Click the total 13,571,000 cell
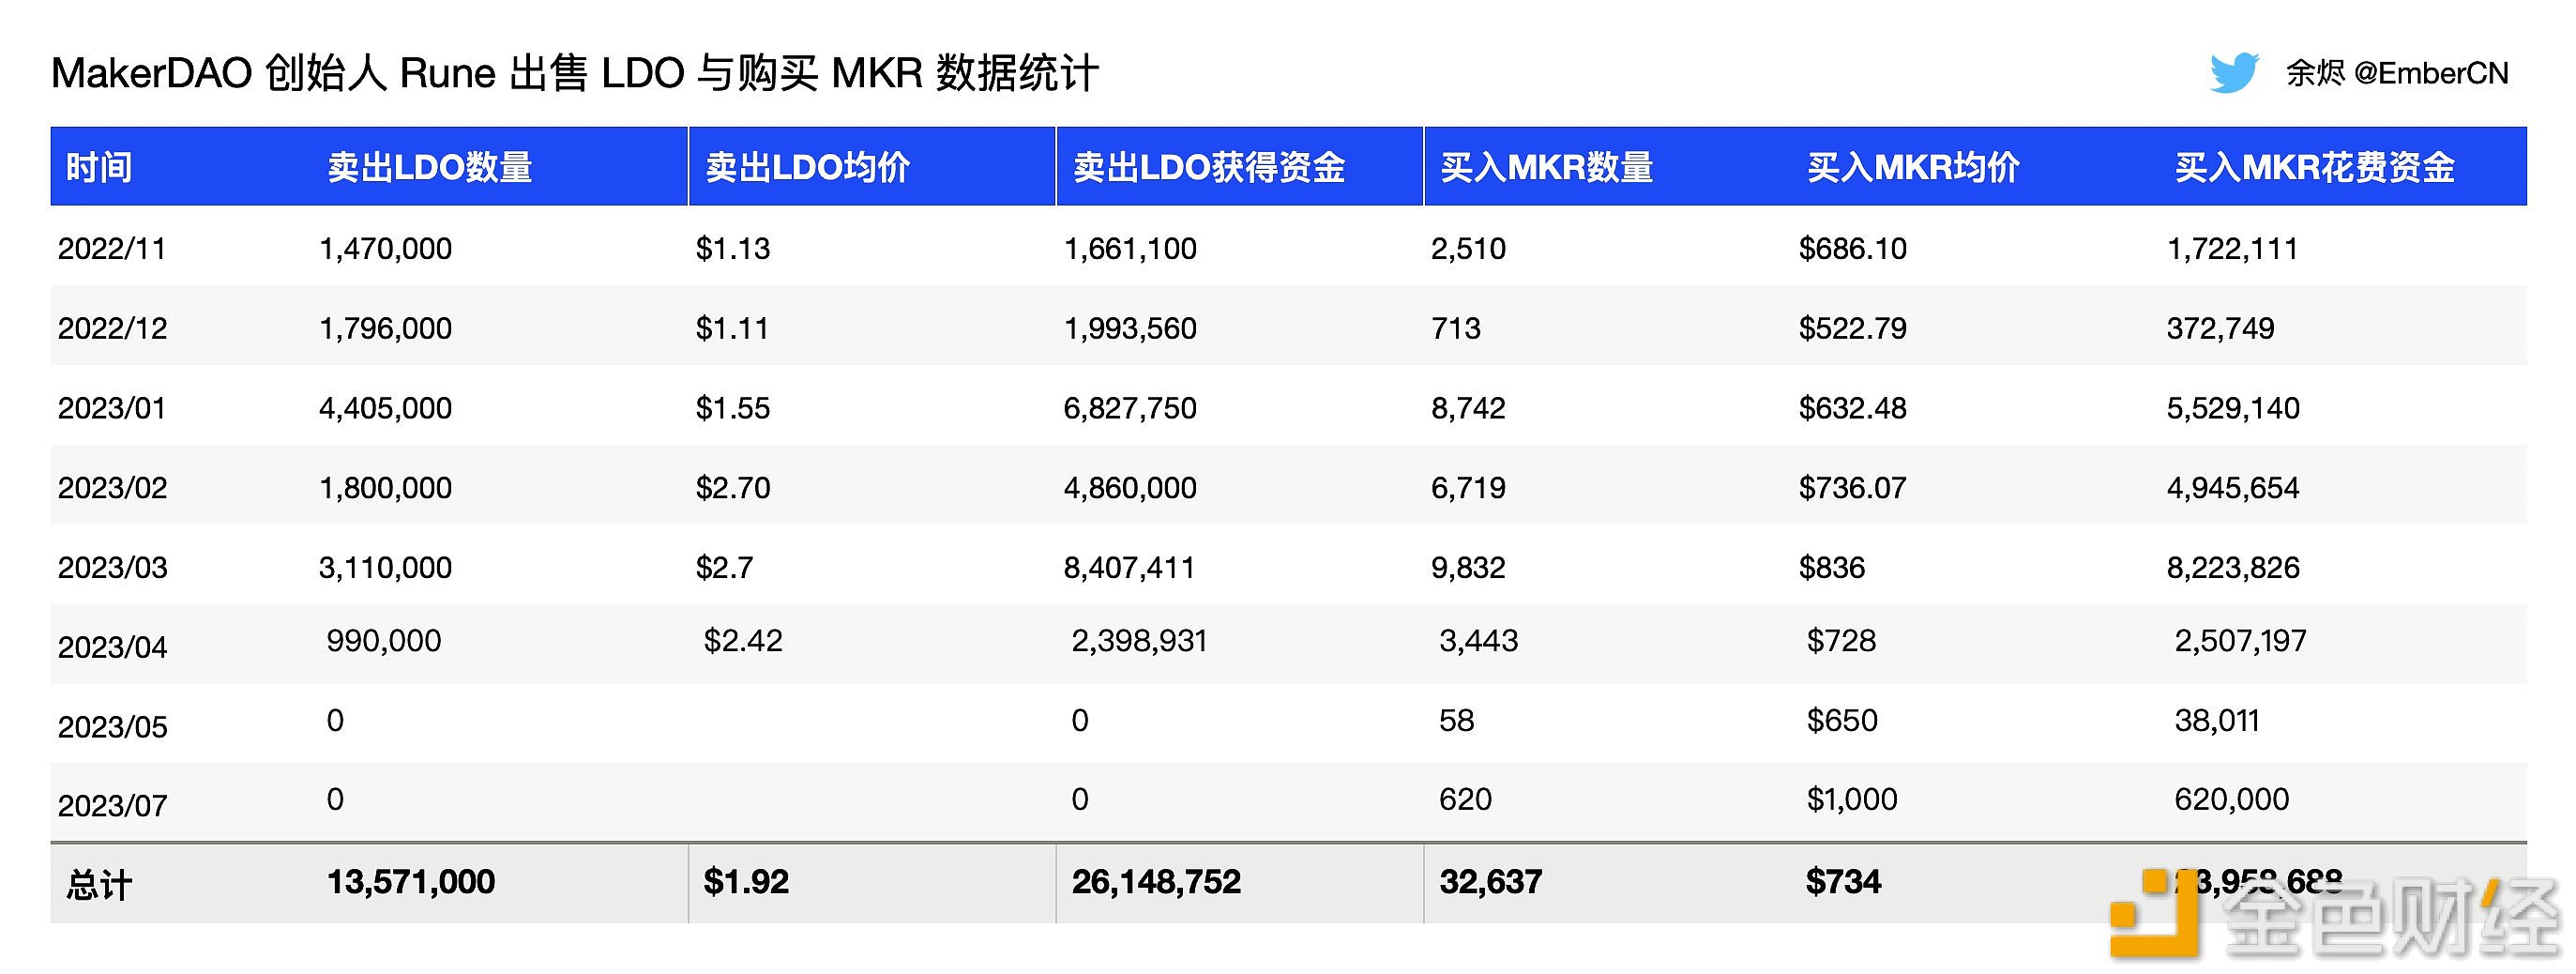The height and width of the screenshot is (974, 2576). 411,882
